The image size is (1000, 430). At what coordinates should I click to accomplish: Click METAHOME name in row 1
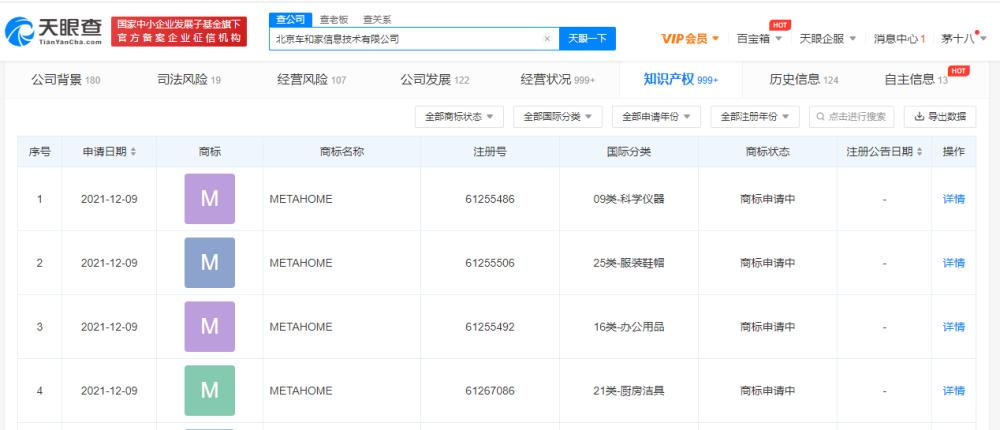tap(301, 199)
